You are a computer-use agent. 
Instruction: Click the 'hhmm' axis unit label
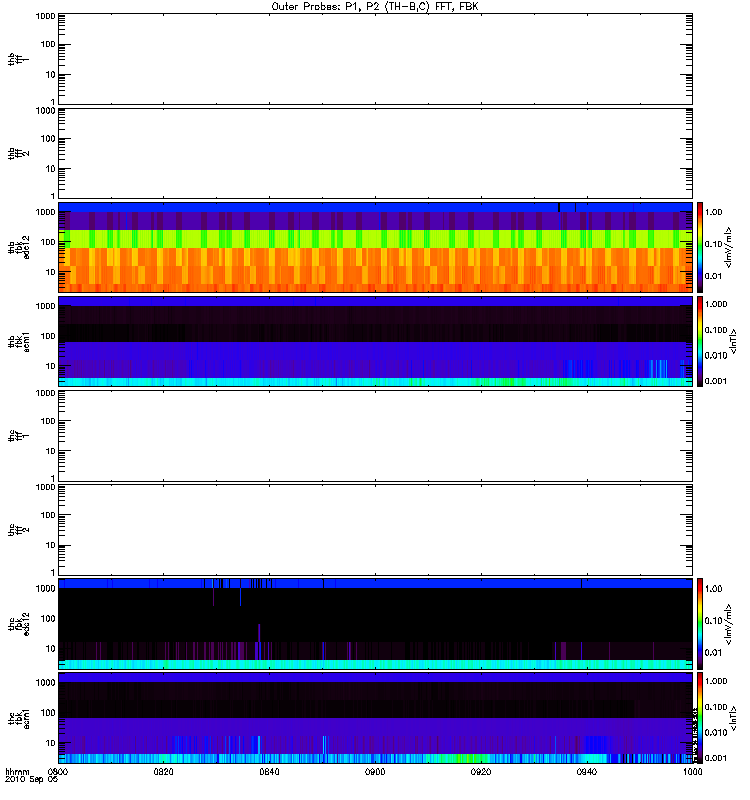point(17,772)
